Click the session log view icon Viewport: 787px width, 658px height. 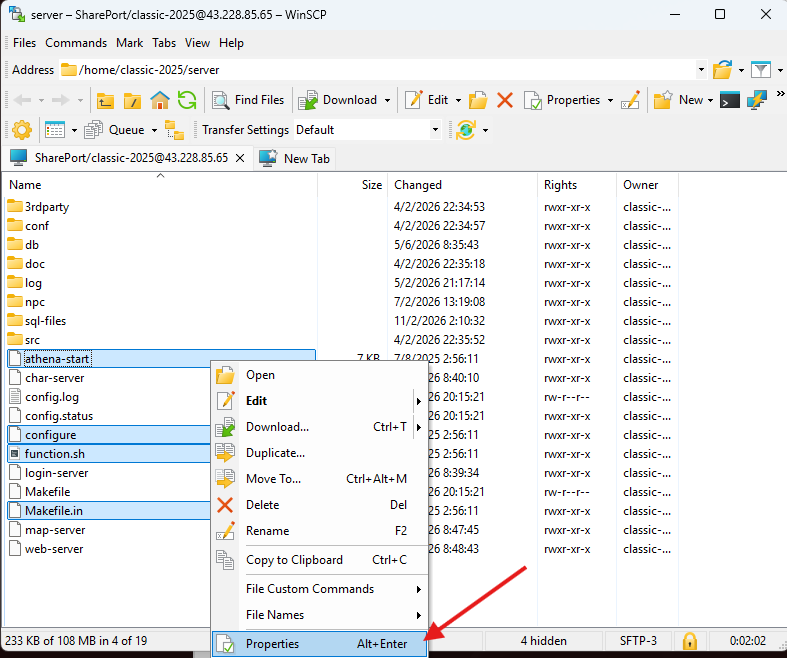pos(55,130)
